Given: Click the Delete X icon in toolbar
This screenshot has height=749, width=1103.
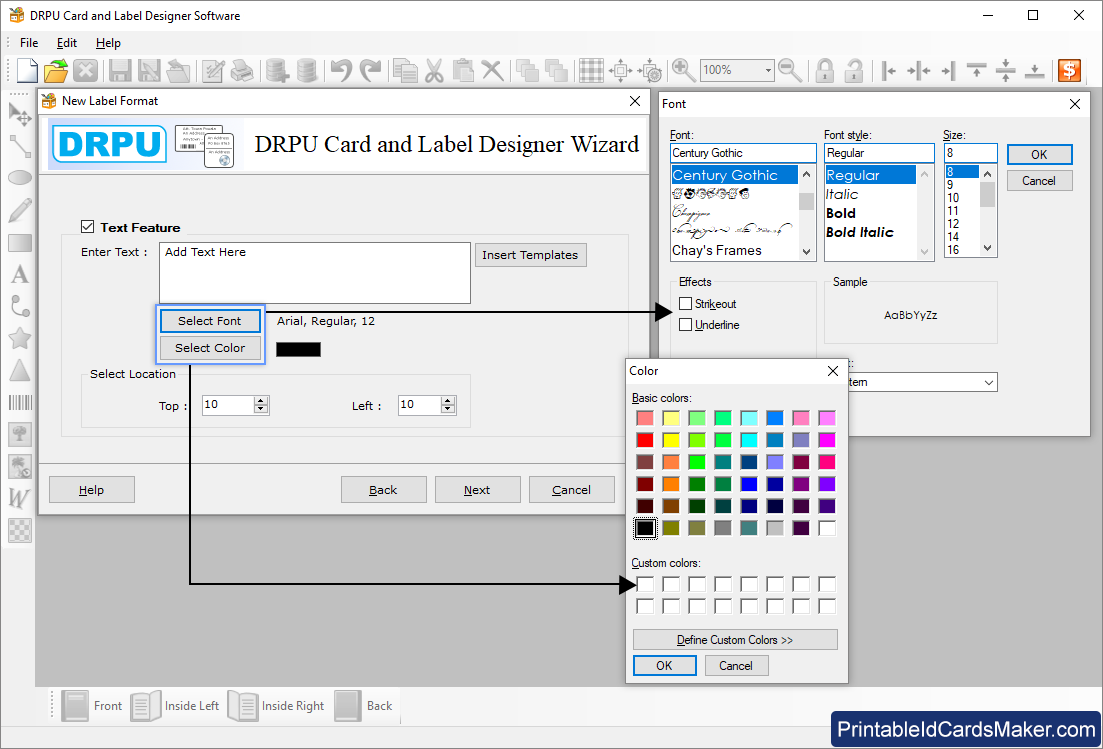Looking at the screenshot, I should (x=492, y=70).
